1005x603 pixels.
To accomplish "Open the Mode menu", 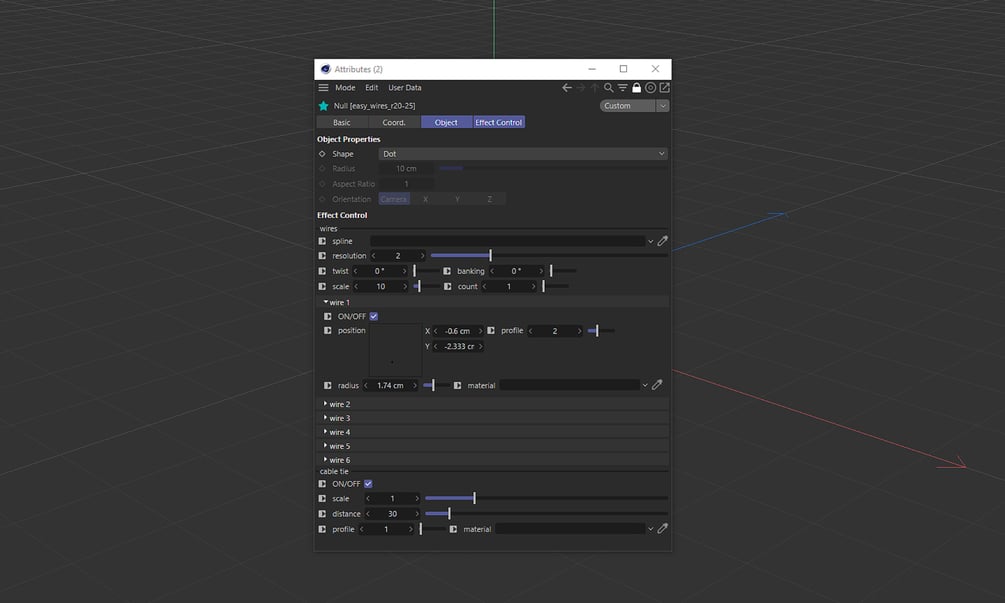I will point(345,88).
